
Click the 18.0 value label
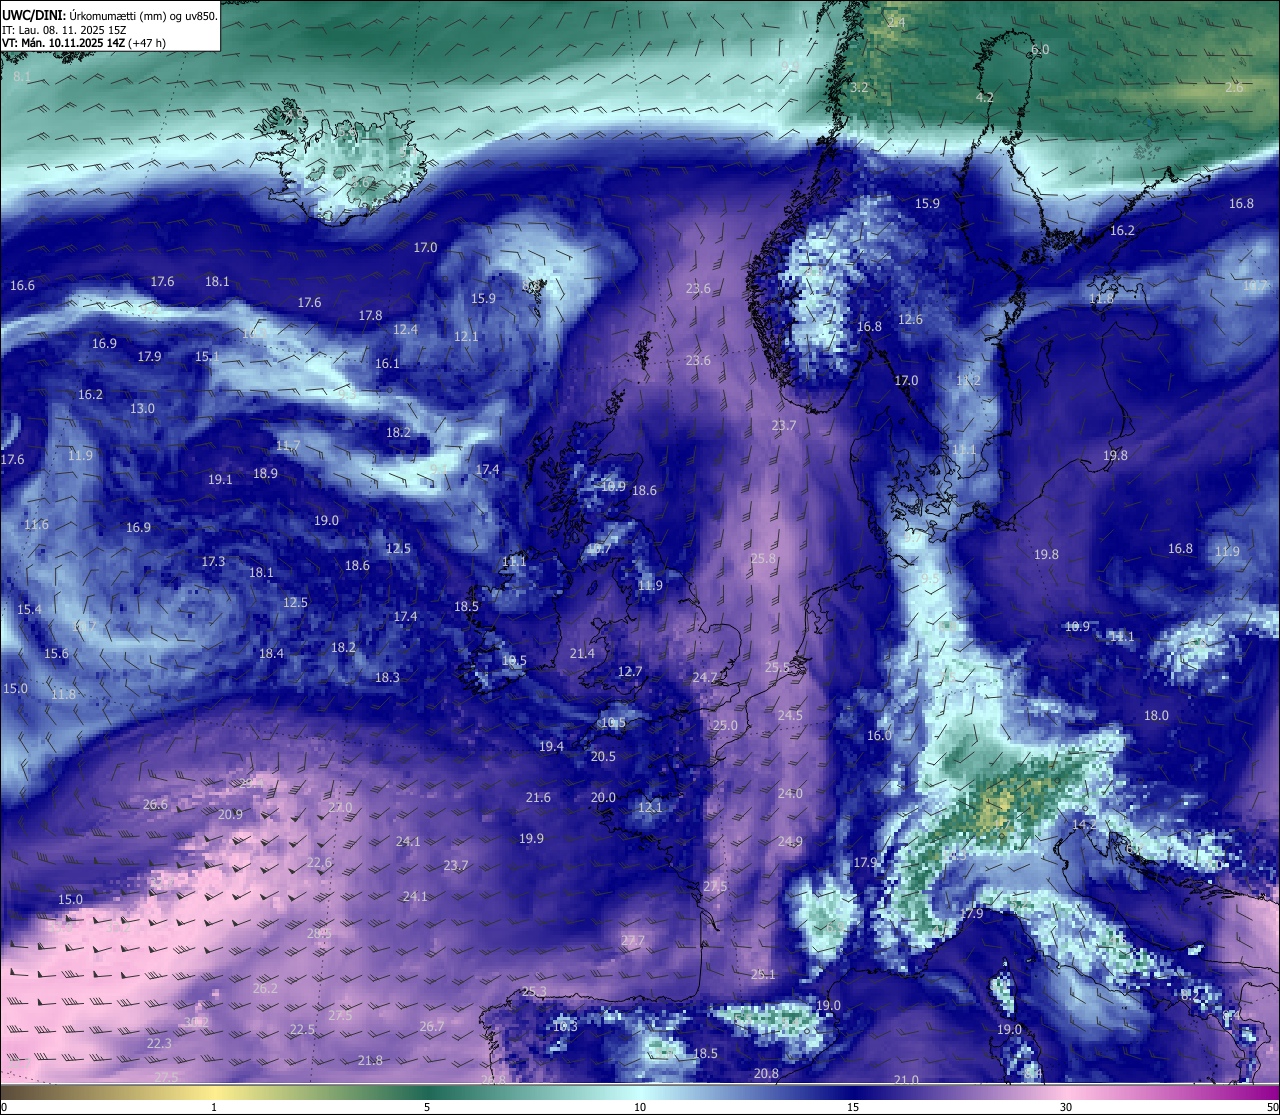1156,715
